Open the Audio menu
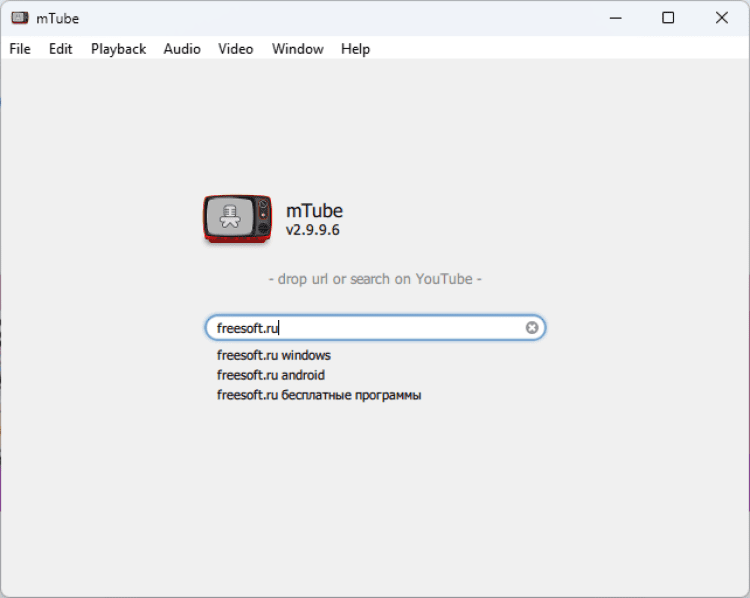This screenshot has height=598, width=750. pos(182,49)
